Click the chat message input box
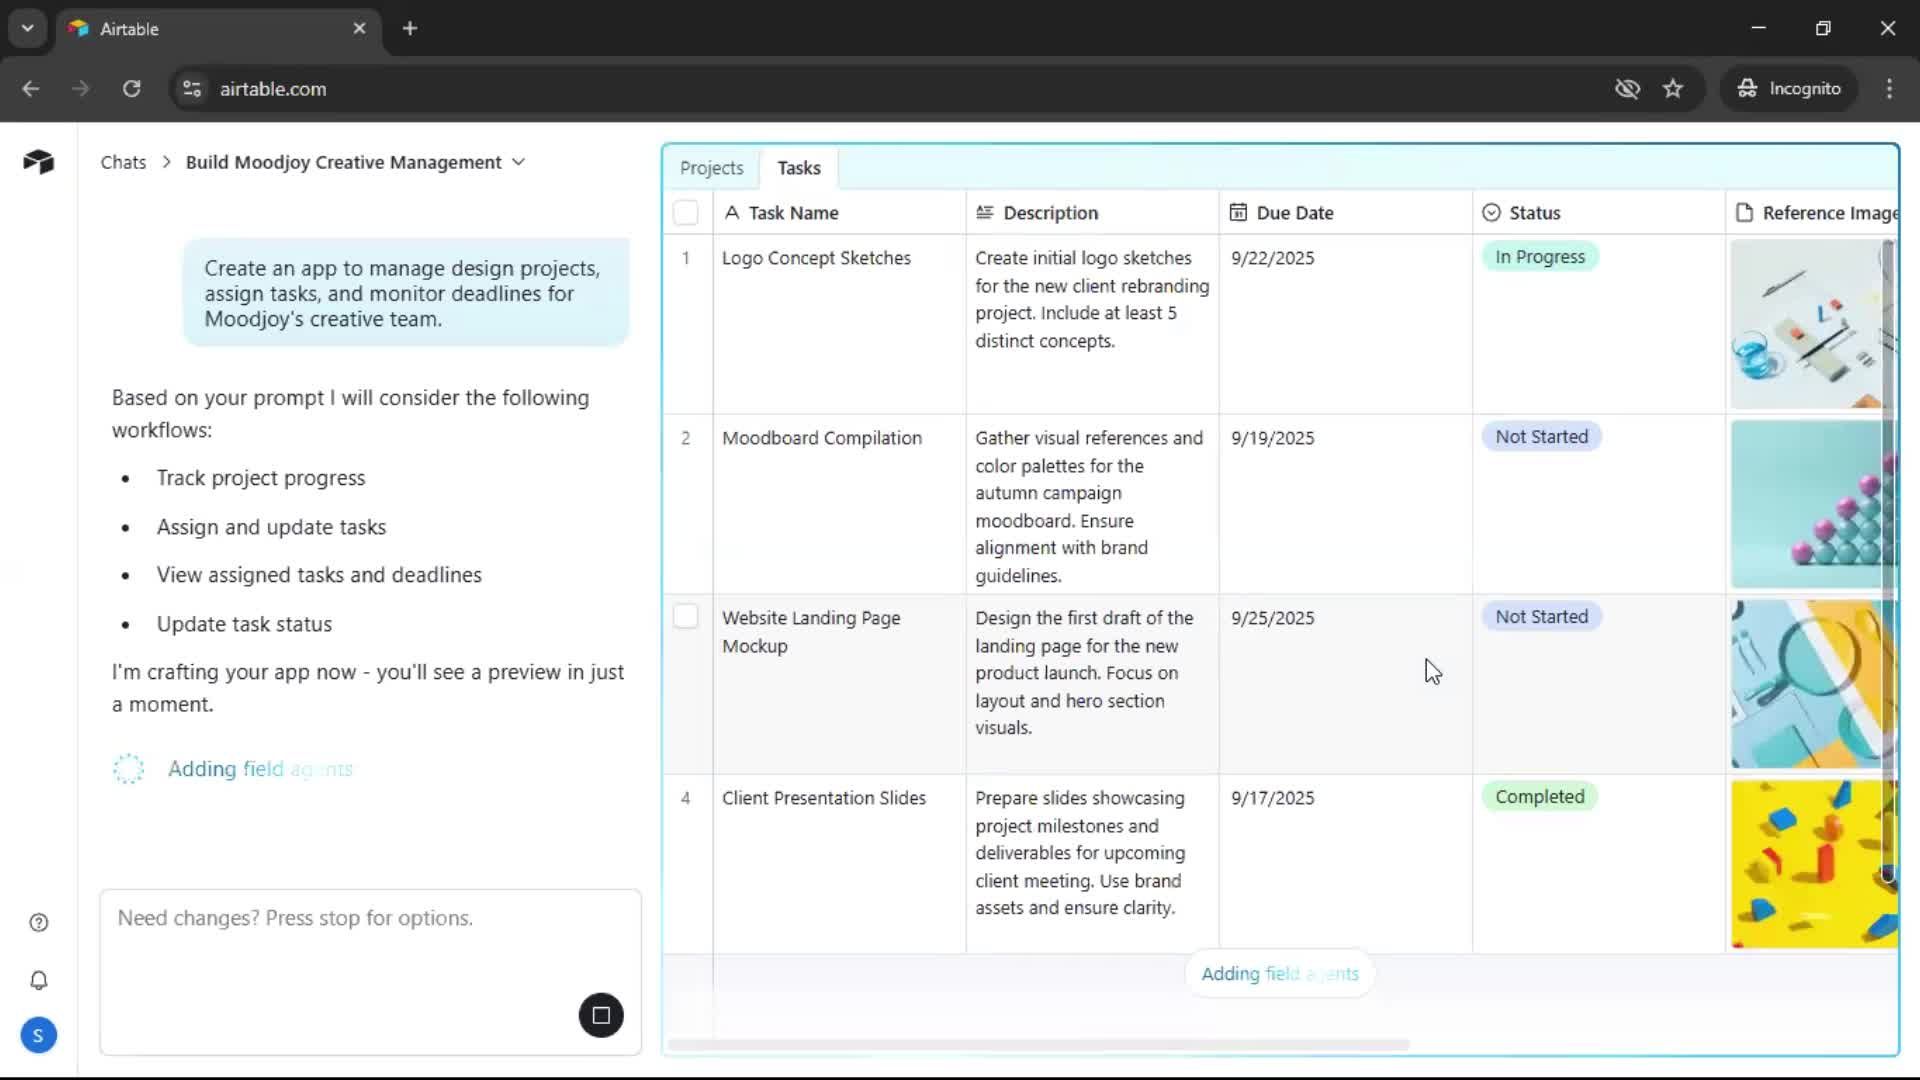 tap(370, 972)
